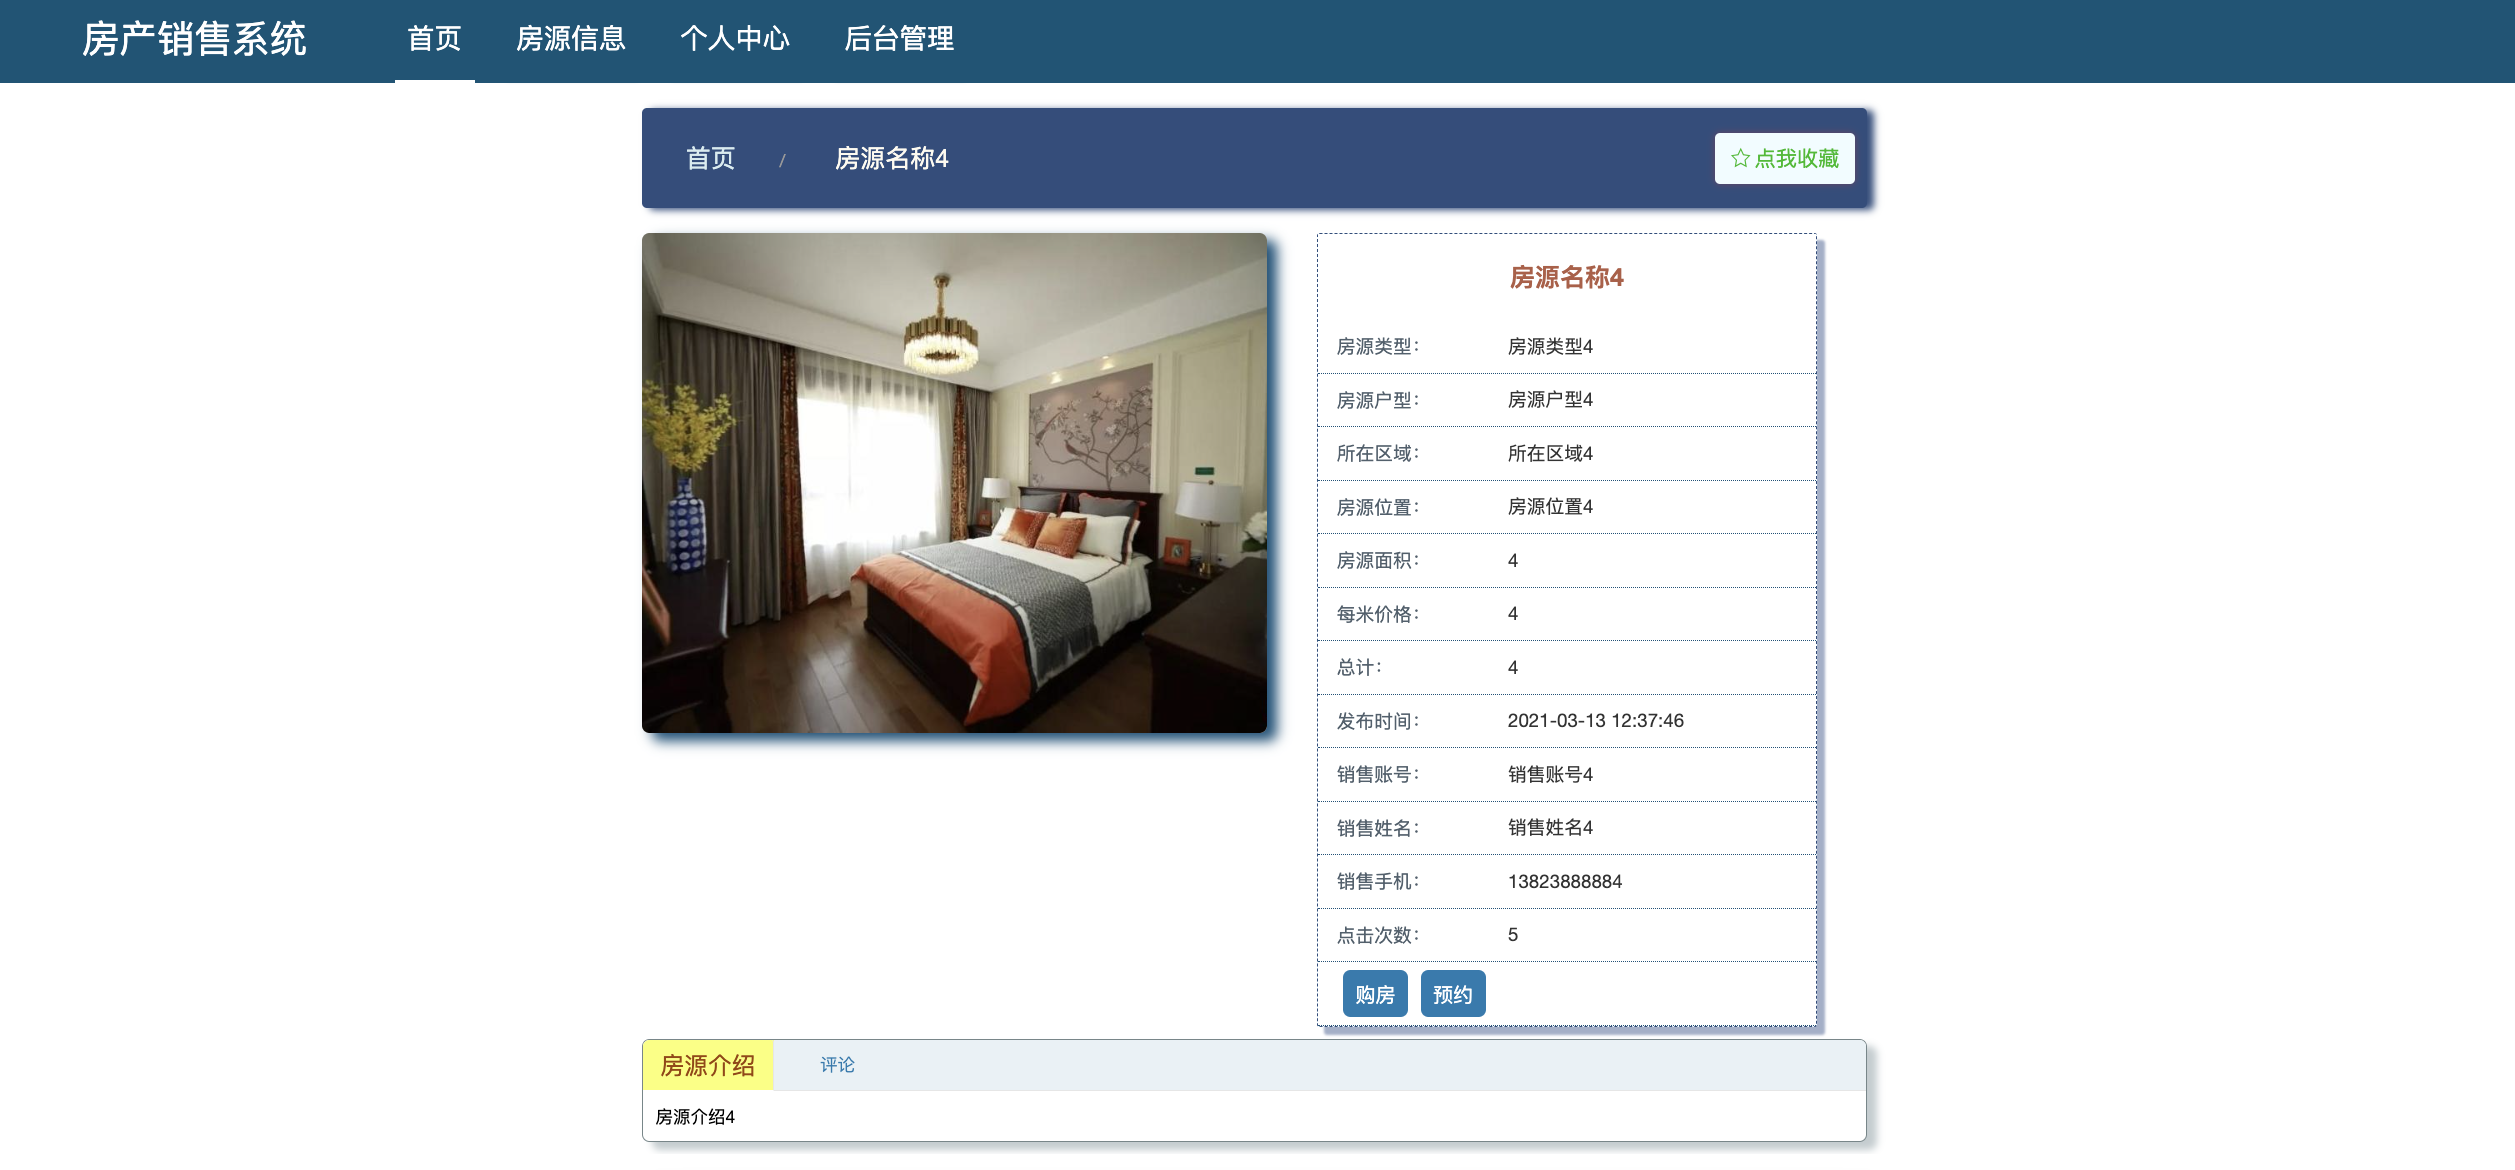Click the bedroom property photo
This screenshot has height=1170, width=2515.
954,483
